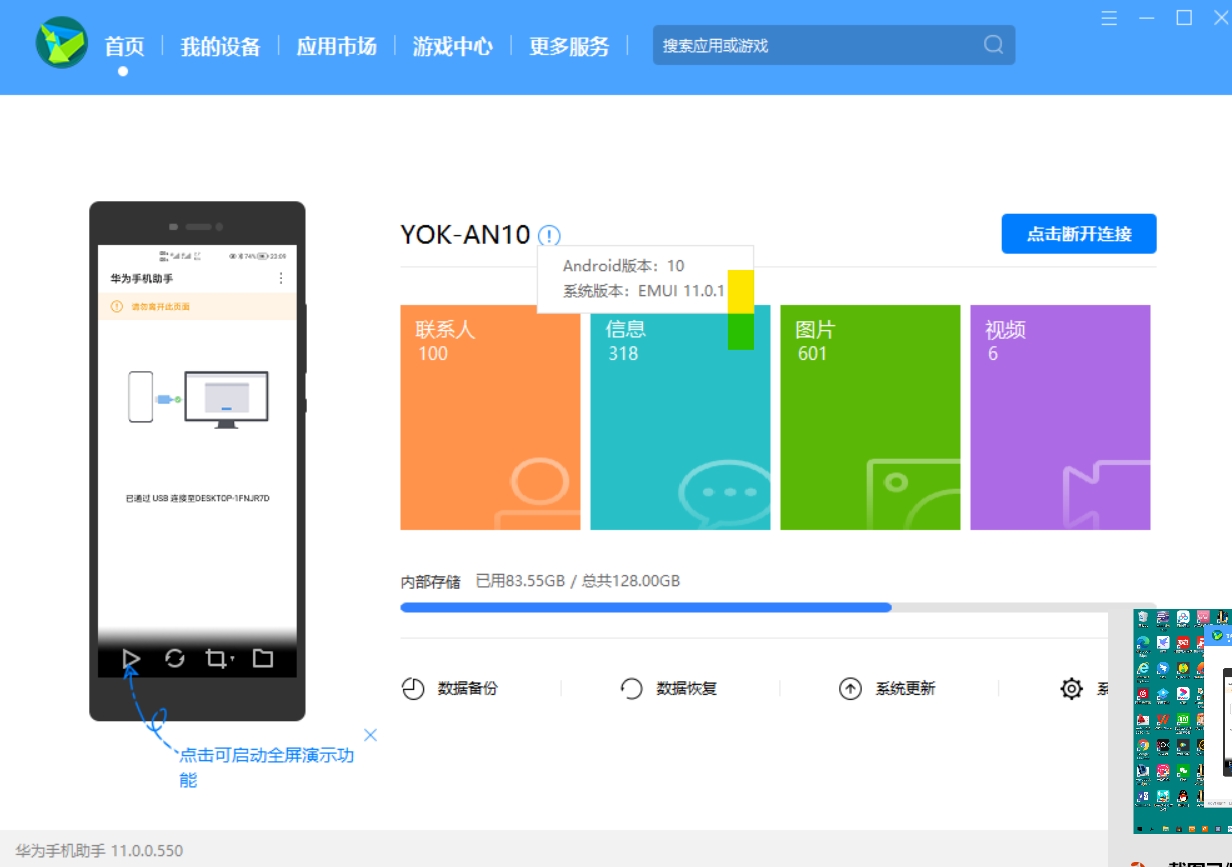Click device name YOK-AN10
1232x867 pixels.
pyautogui.click(x=465, y=235)
